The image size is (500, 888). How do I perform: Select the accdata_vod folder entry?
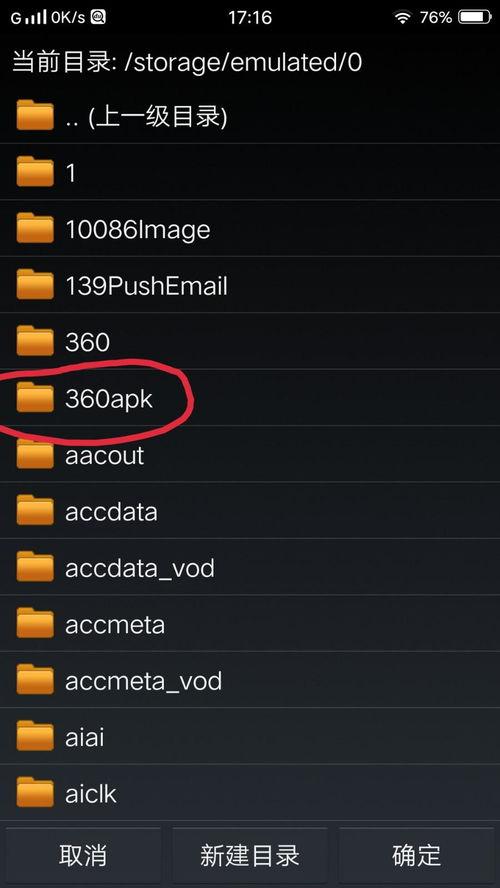[250, 567]
